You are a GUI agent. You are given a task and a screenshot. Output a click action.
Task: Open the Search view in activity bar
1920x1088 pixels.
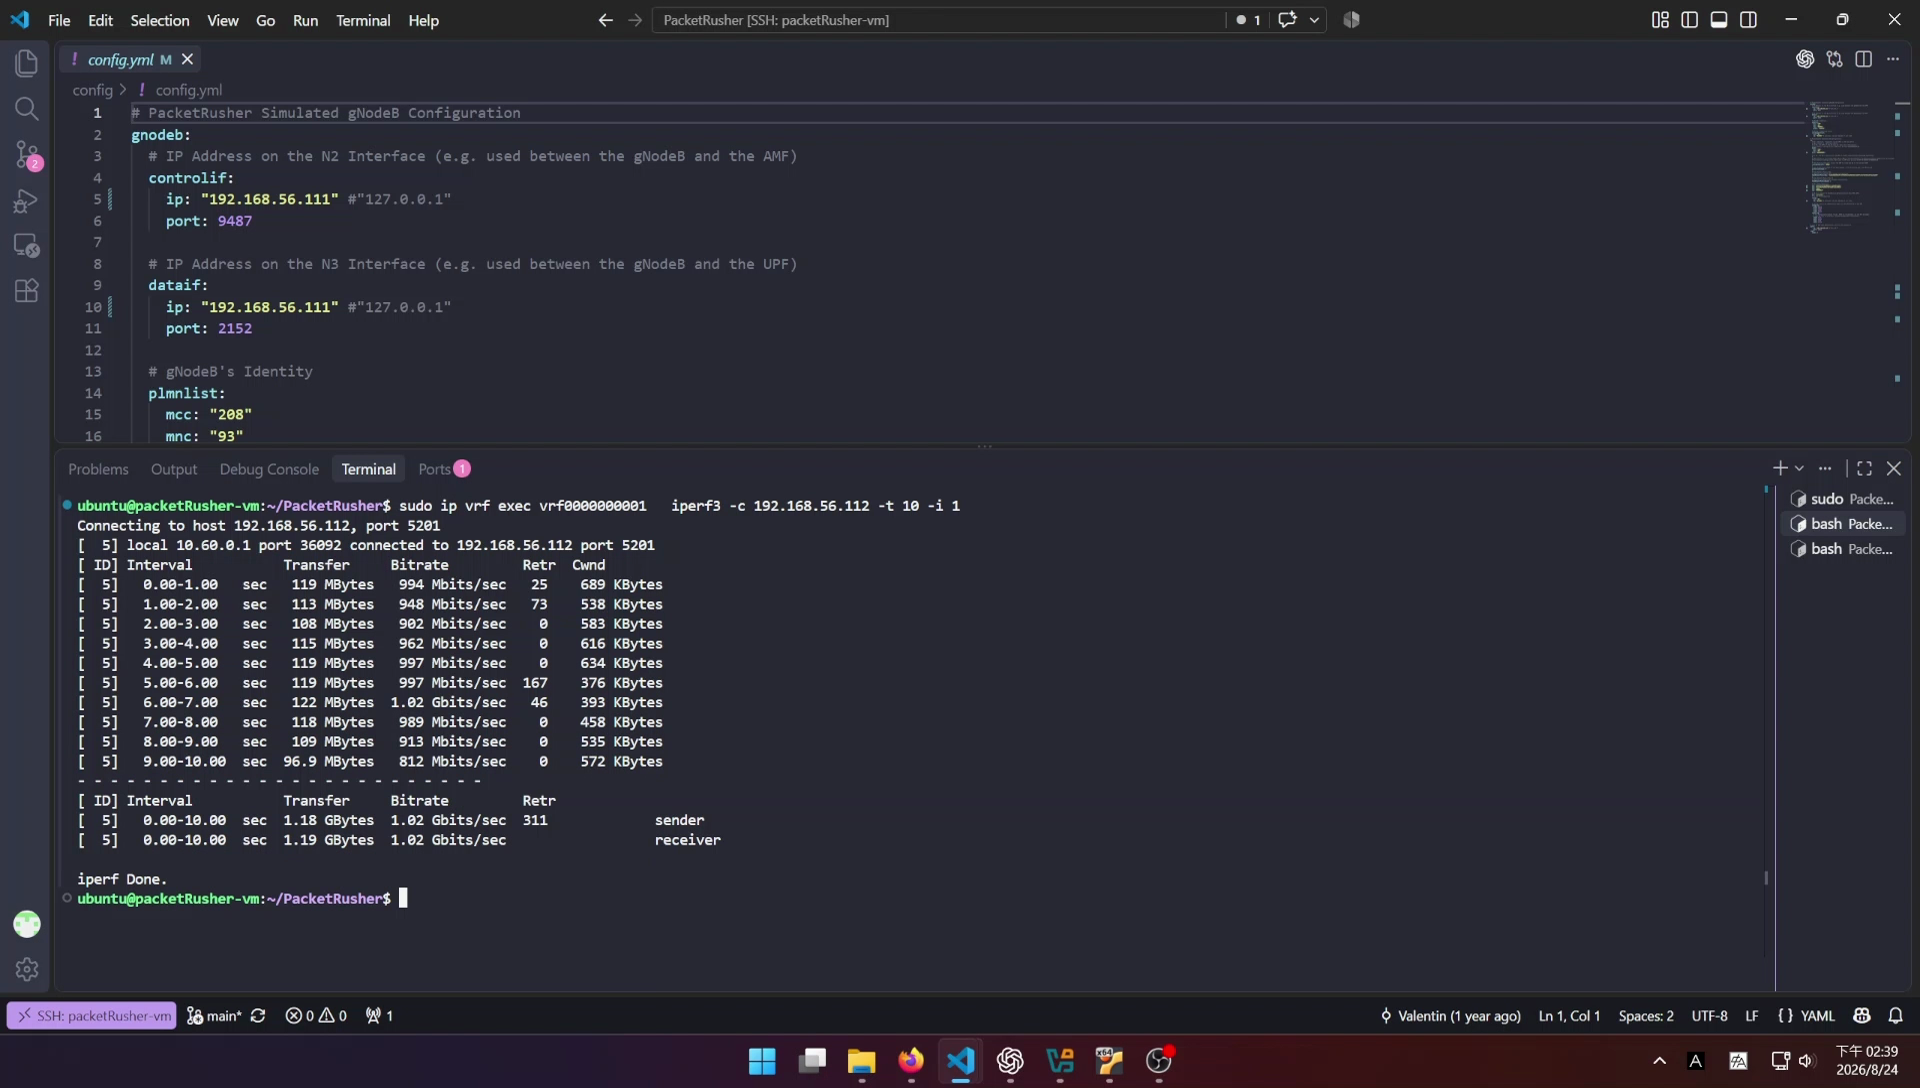click(27, 108)
